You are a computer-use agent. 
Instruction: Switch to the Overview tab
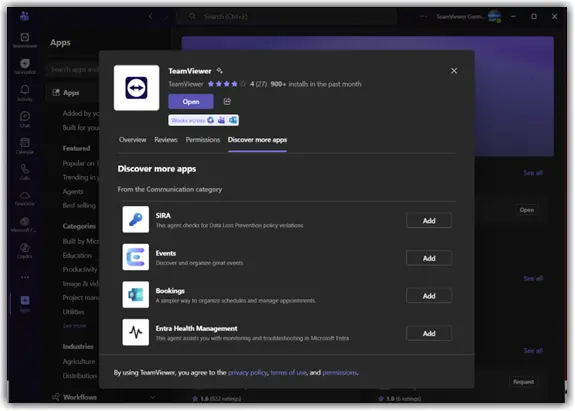132,140
